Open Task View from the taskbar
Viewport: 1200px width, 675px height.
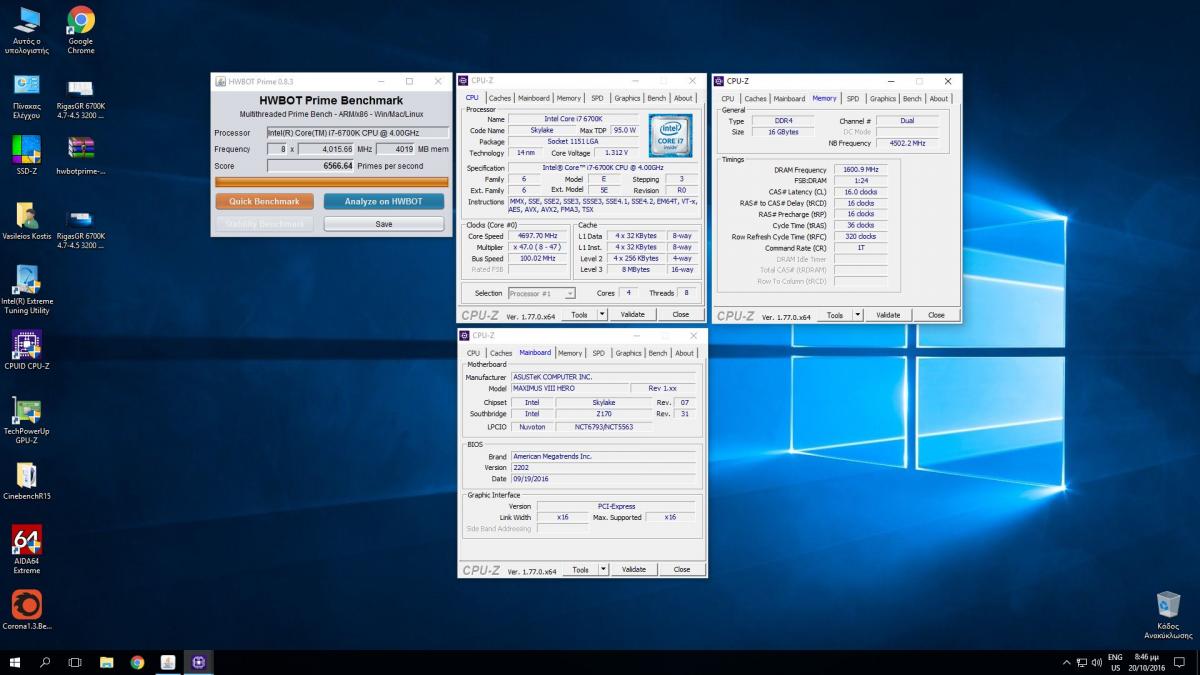[x=75, y=662]
